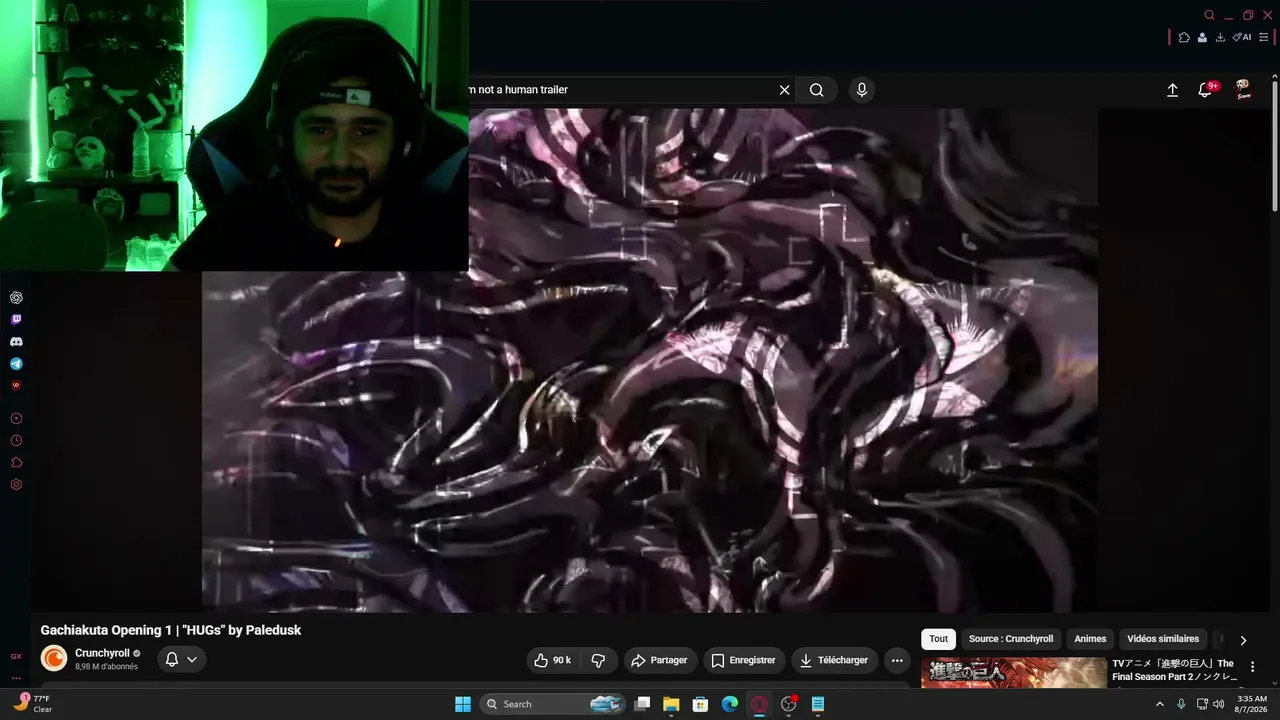Click the tray microphone icon
1280x720 pixels.
1181,704
